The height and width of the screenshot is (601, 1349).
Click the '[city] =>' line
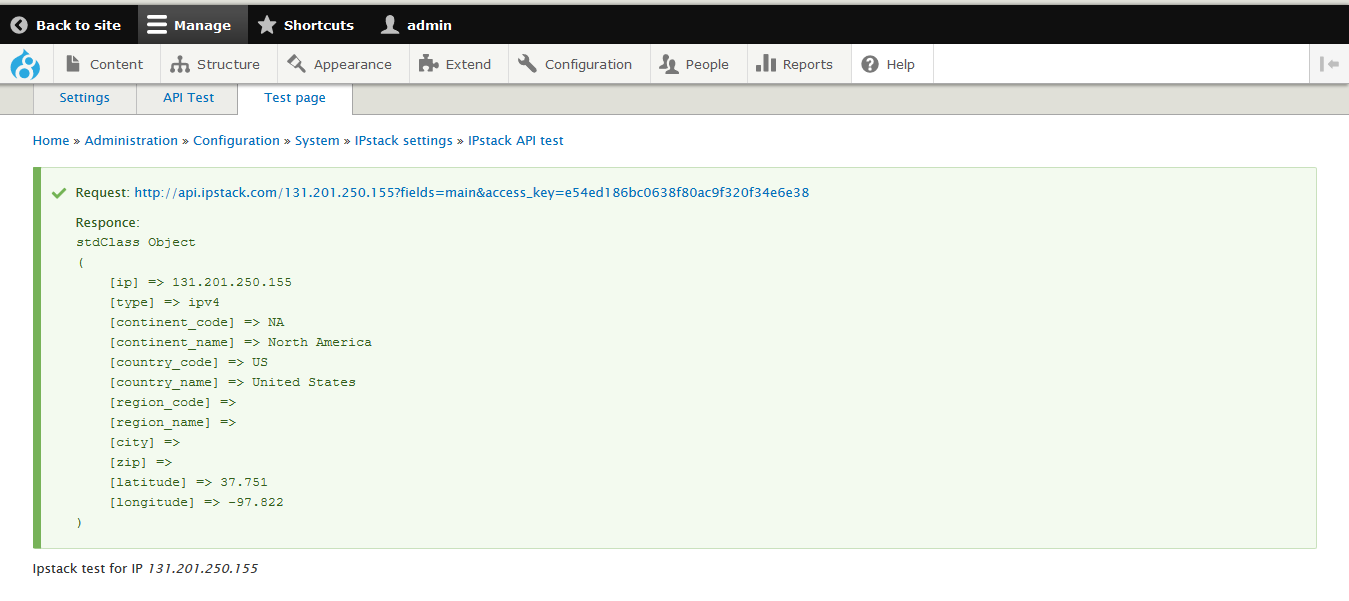[145, 442]
